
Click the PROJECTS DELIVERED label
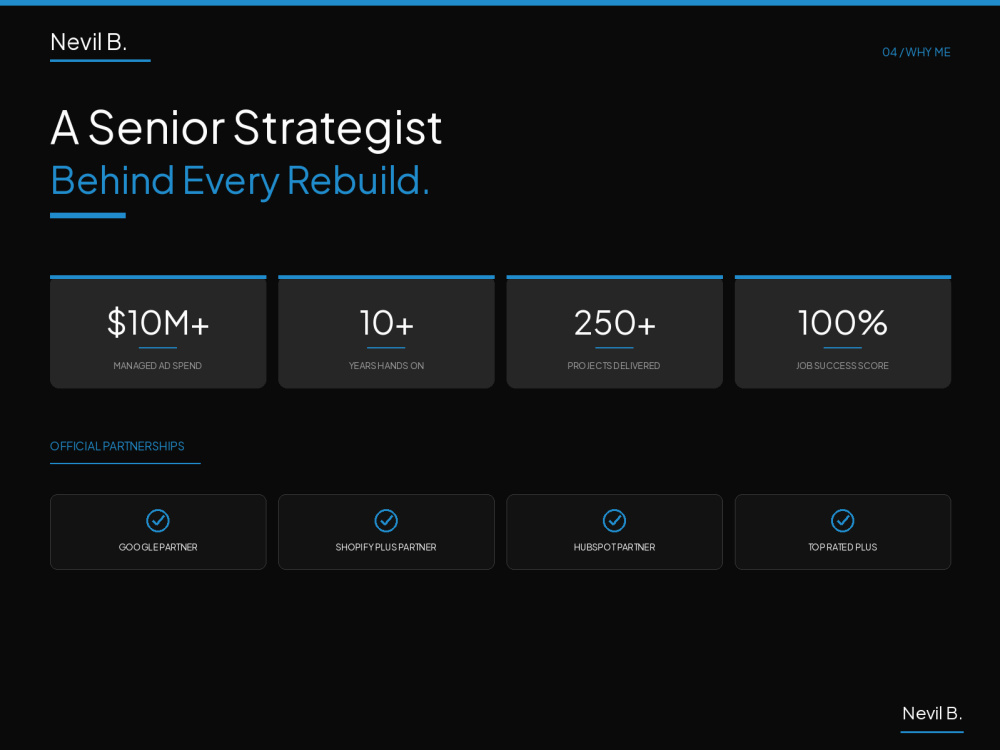pyautogui.click(x=614, y=365)
